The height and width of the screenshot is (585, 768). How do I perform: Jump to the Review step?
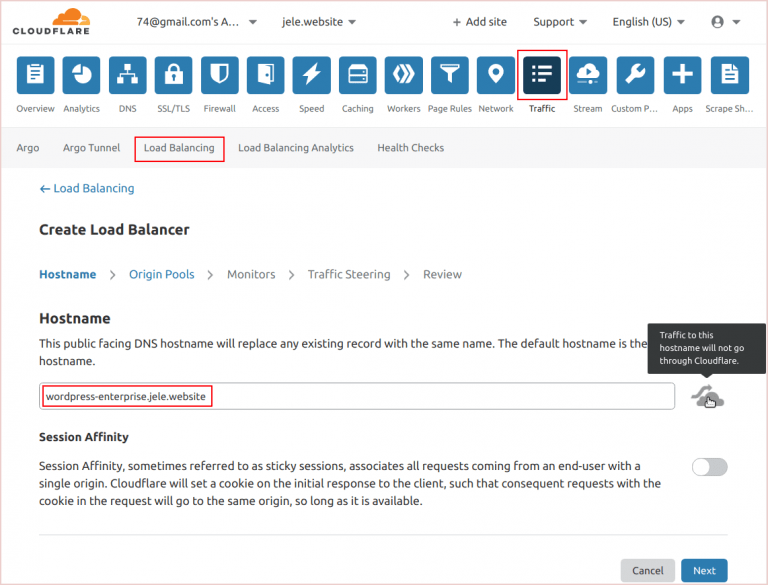pyautogui.click(x=442, y=274)
